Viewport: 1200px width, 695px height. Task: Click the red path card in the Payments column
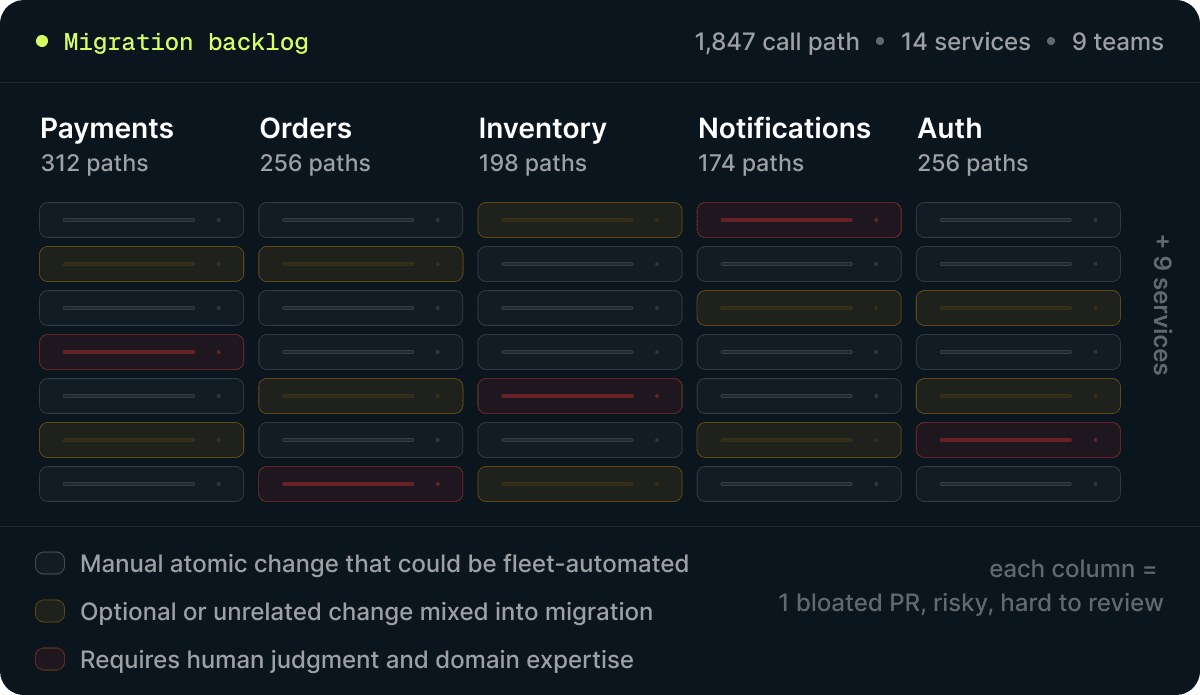click(x=141, y=352)
